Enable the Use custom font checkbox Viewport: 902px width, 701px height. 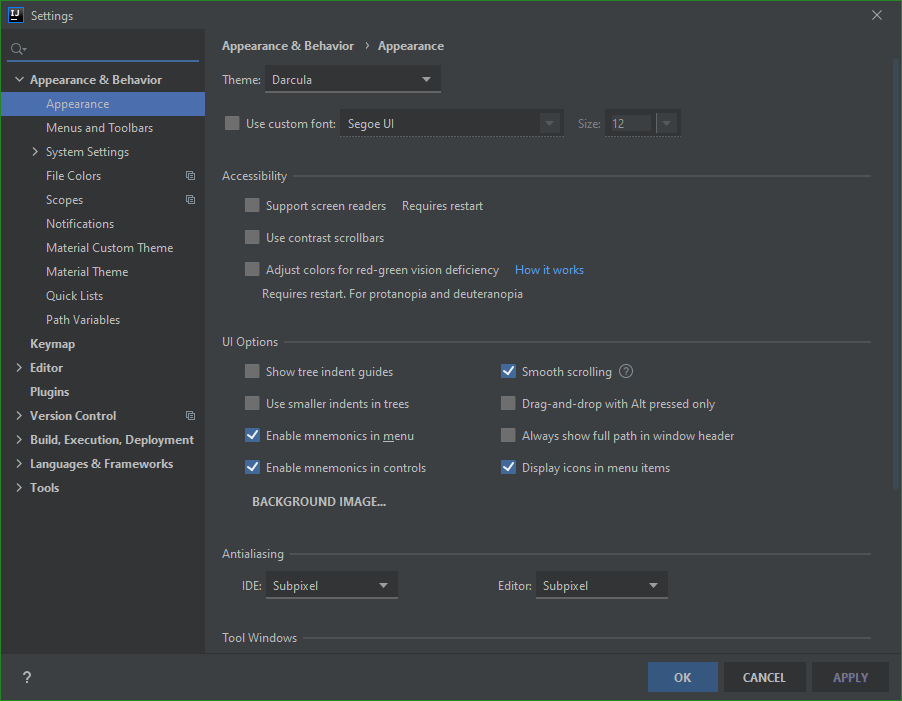tap(232, 123)
